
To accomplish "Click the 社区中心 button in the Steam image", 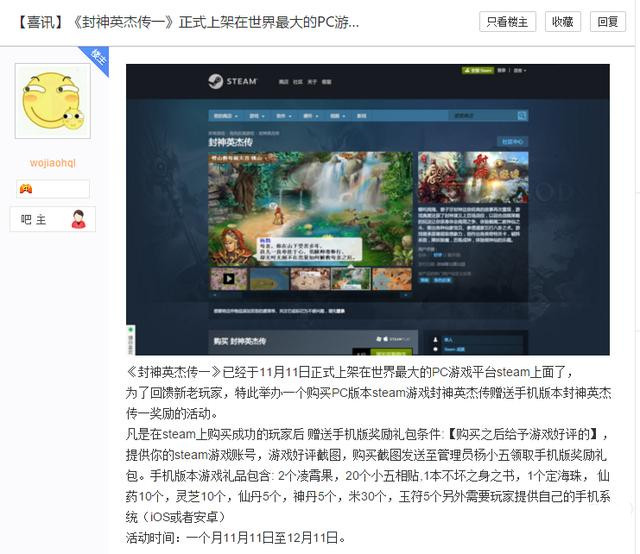I will [513, 141].
